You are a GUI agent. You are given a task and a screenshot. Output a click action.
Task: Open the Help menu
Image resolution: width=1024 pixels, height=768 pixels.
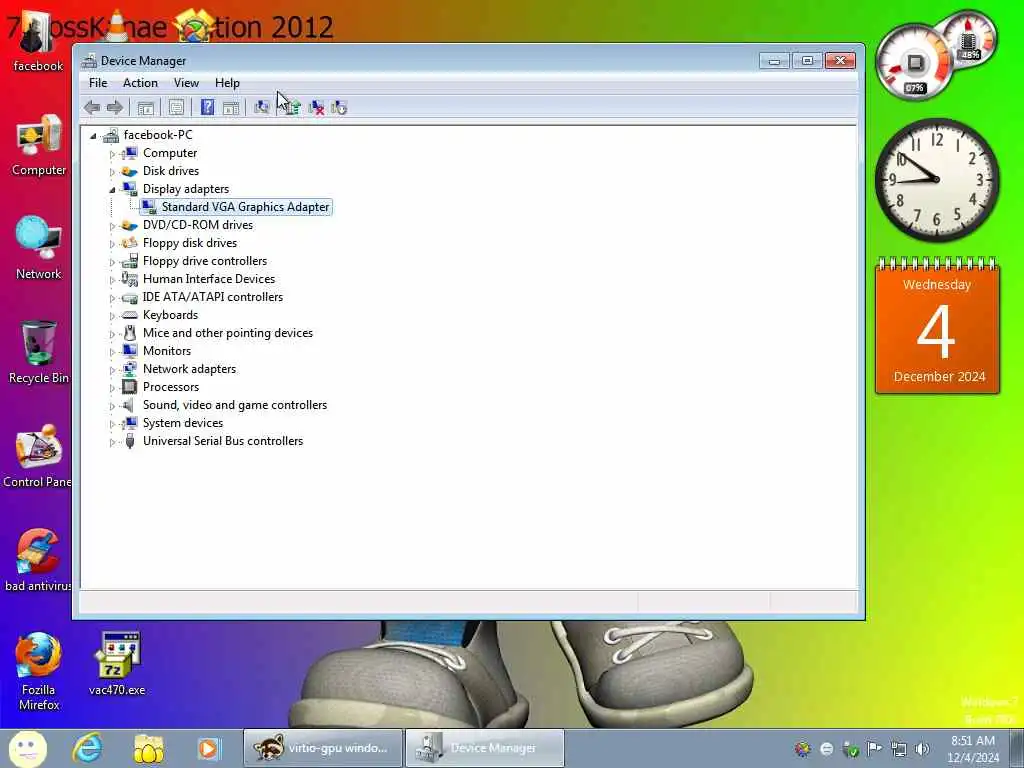point(227,83)
